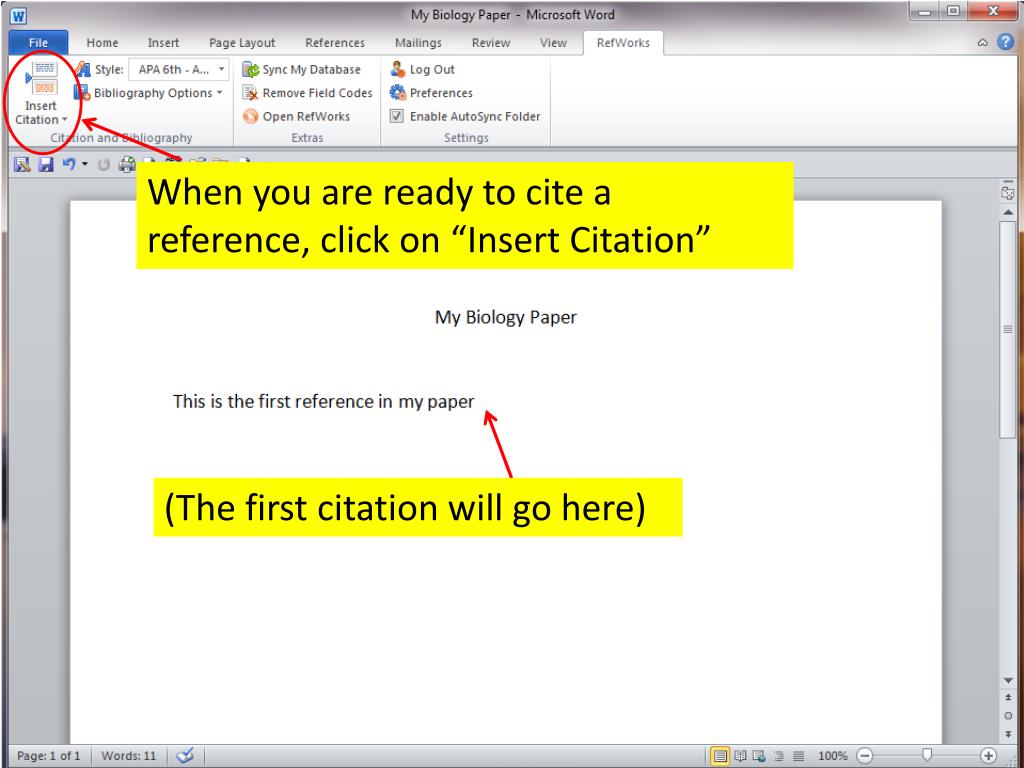Switch to the References ribbon tab
The image size is (1024, 768).
335,43
